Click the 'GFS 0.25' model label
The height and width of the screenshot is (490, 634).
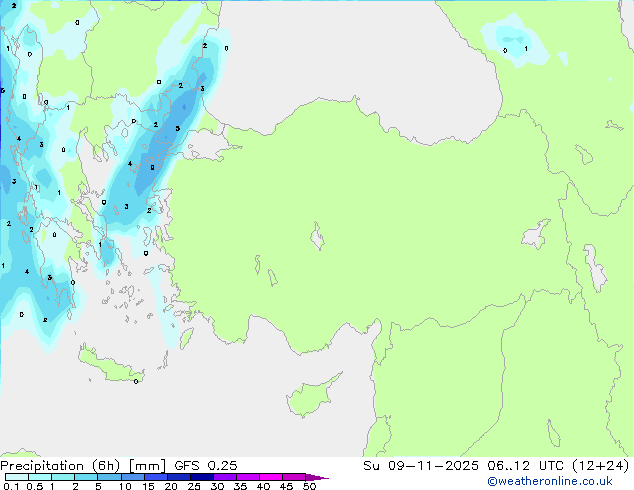206,466
